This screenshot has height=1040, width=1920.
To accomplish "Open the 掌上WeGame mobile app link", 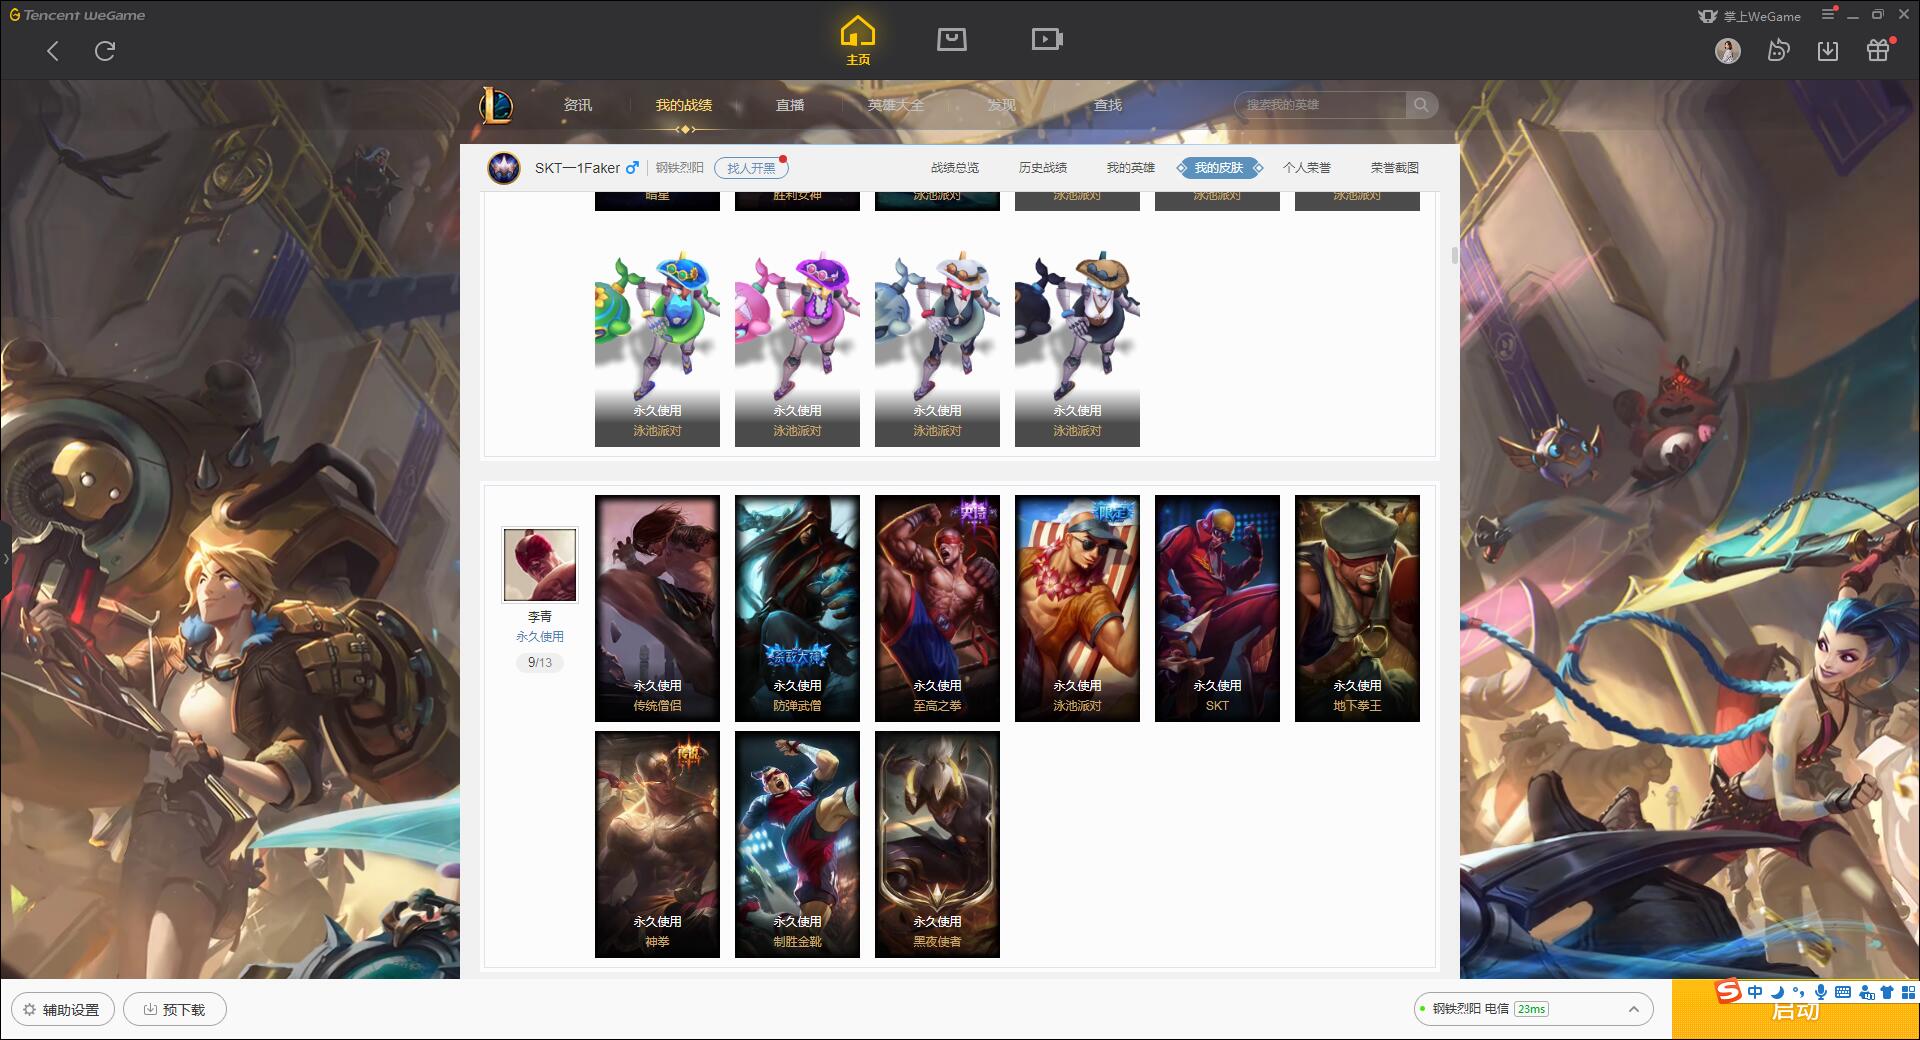I will coord(1749,16).
